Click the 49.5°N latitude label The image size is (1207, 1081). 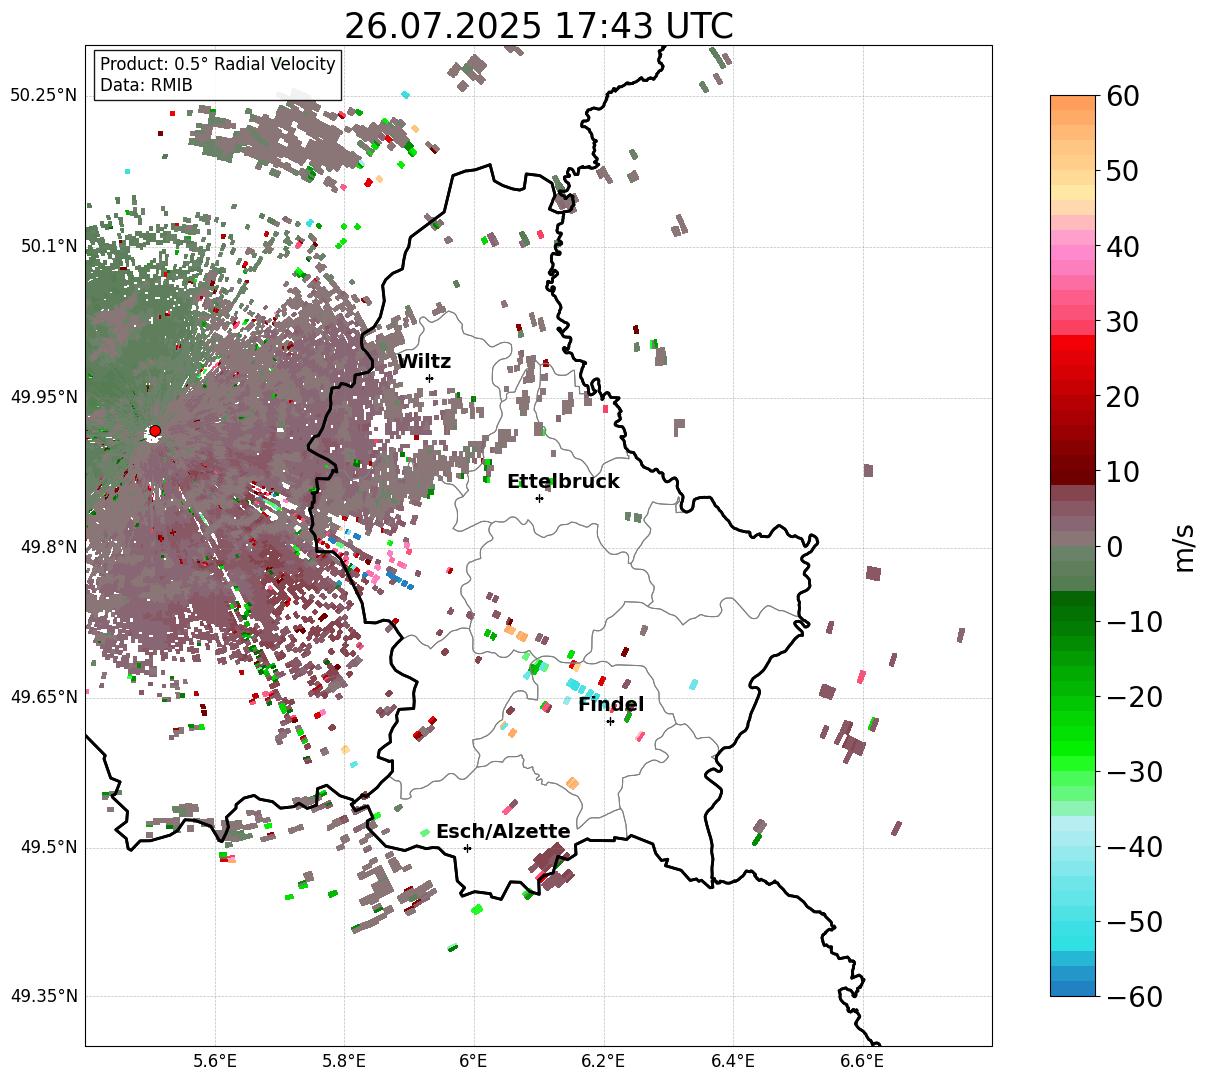click(48, 847)
